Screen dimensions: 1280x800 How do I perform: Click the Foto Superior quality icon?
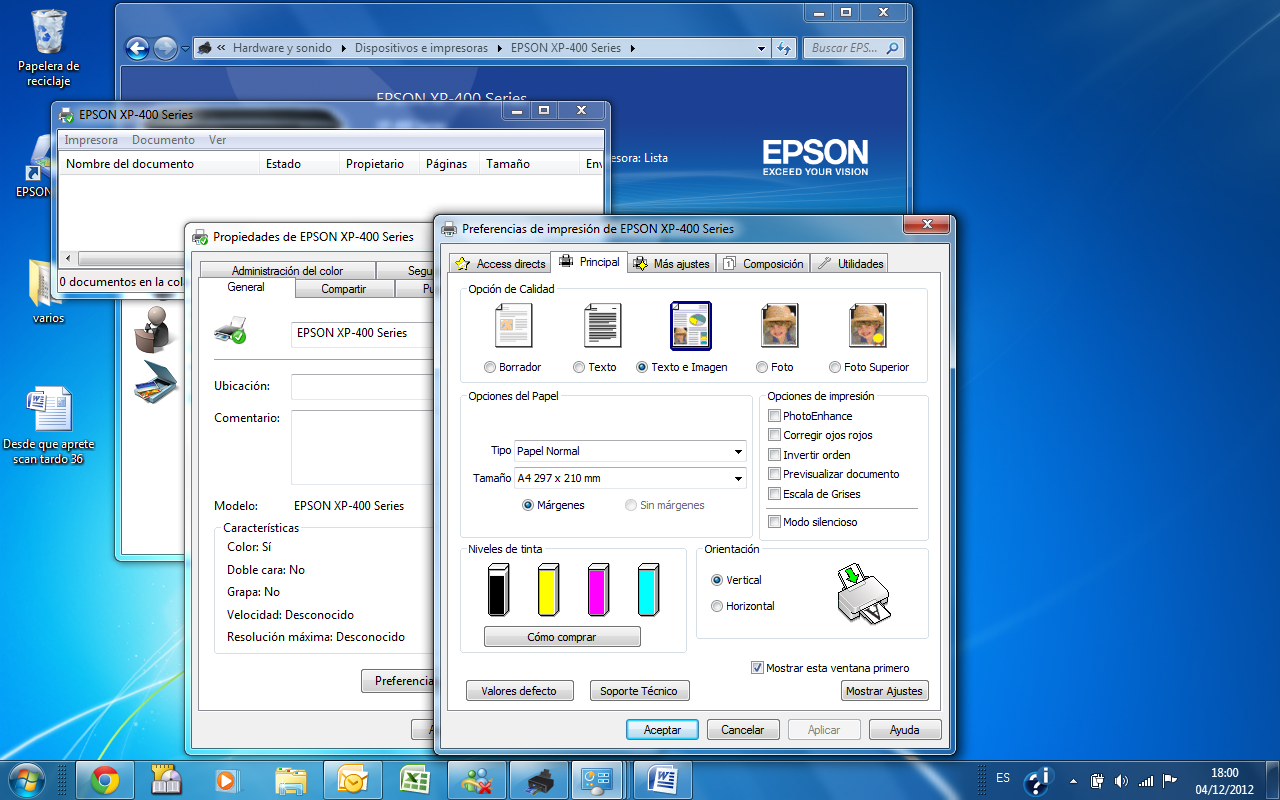(x=867, y=325)
